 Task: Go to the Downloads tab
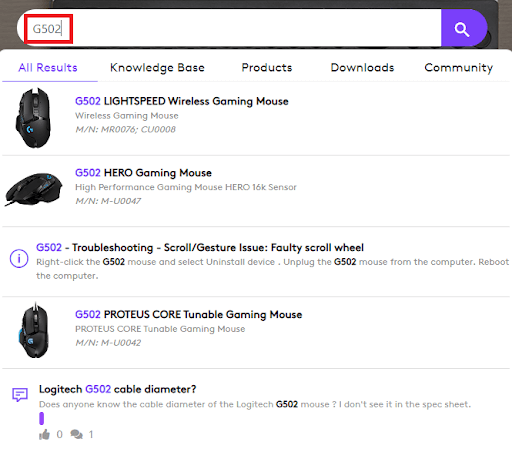pos(362,68)
